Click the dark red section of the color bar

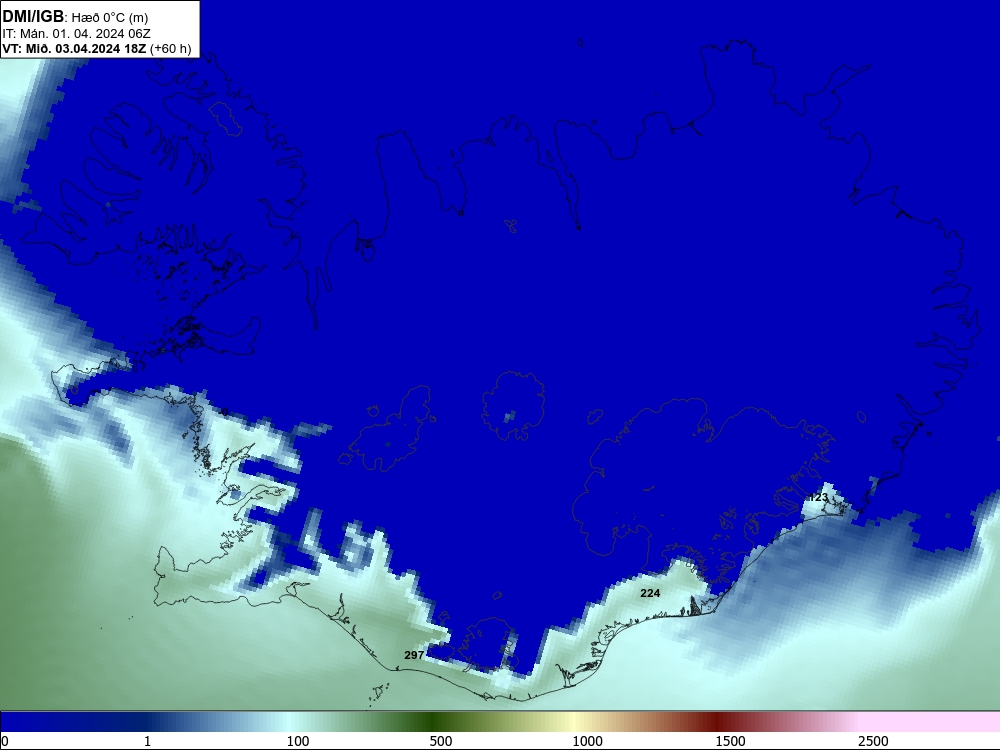pyautogui.click(x=717, y=722)
